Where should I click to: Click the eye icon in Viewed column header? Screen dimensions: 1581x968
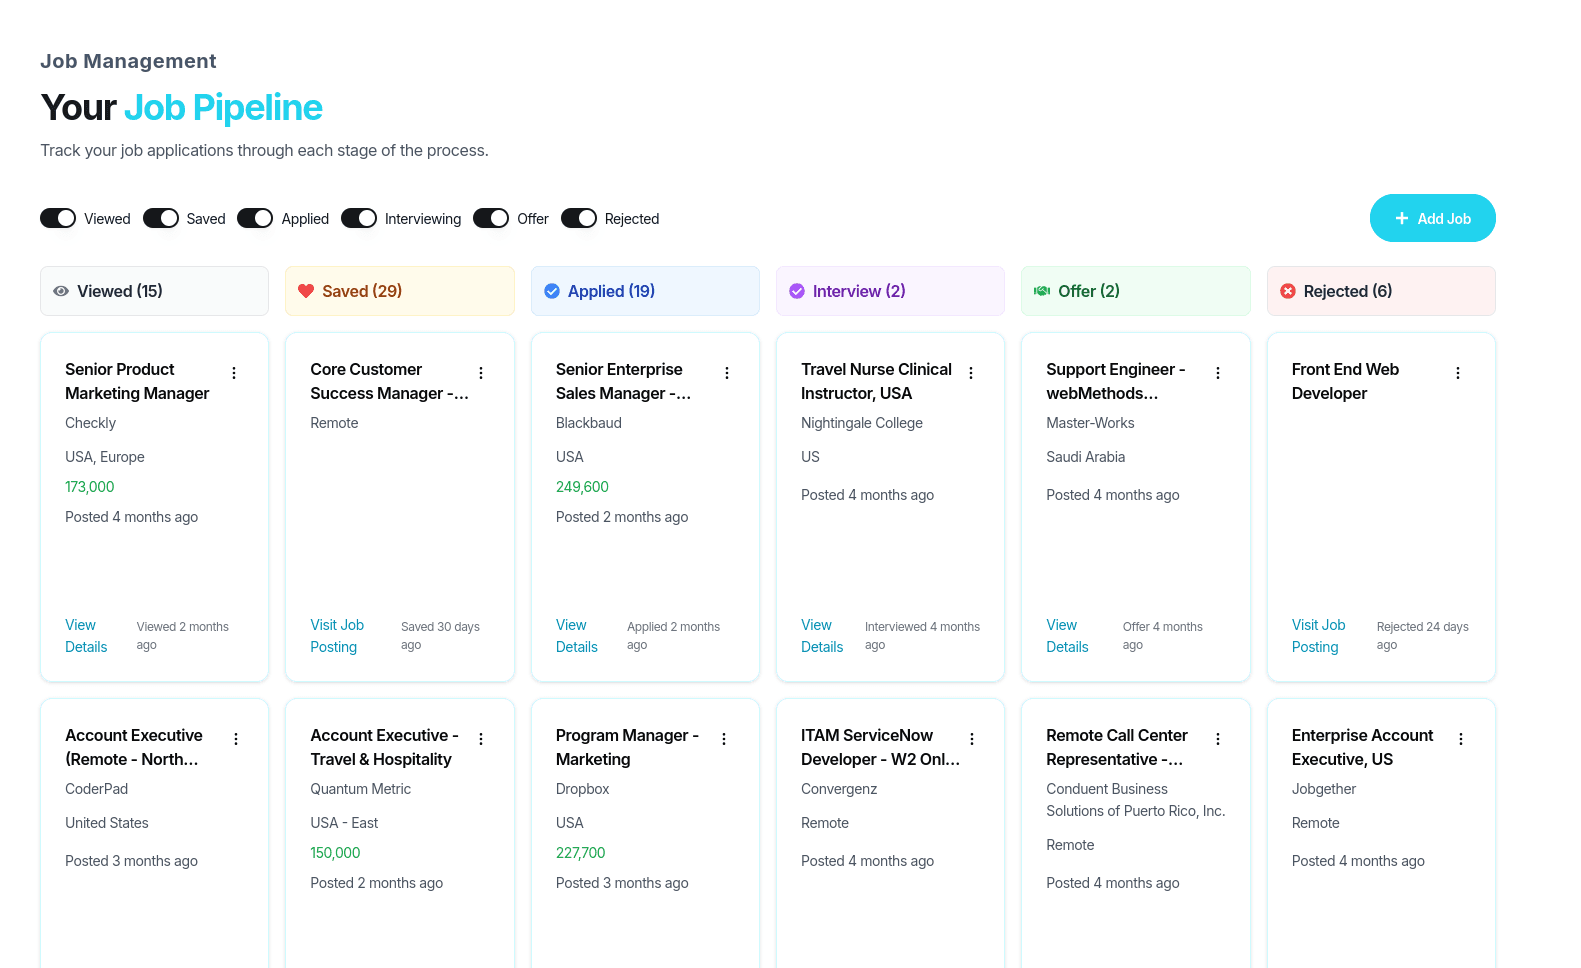61,291
